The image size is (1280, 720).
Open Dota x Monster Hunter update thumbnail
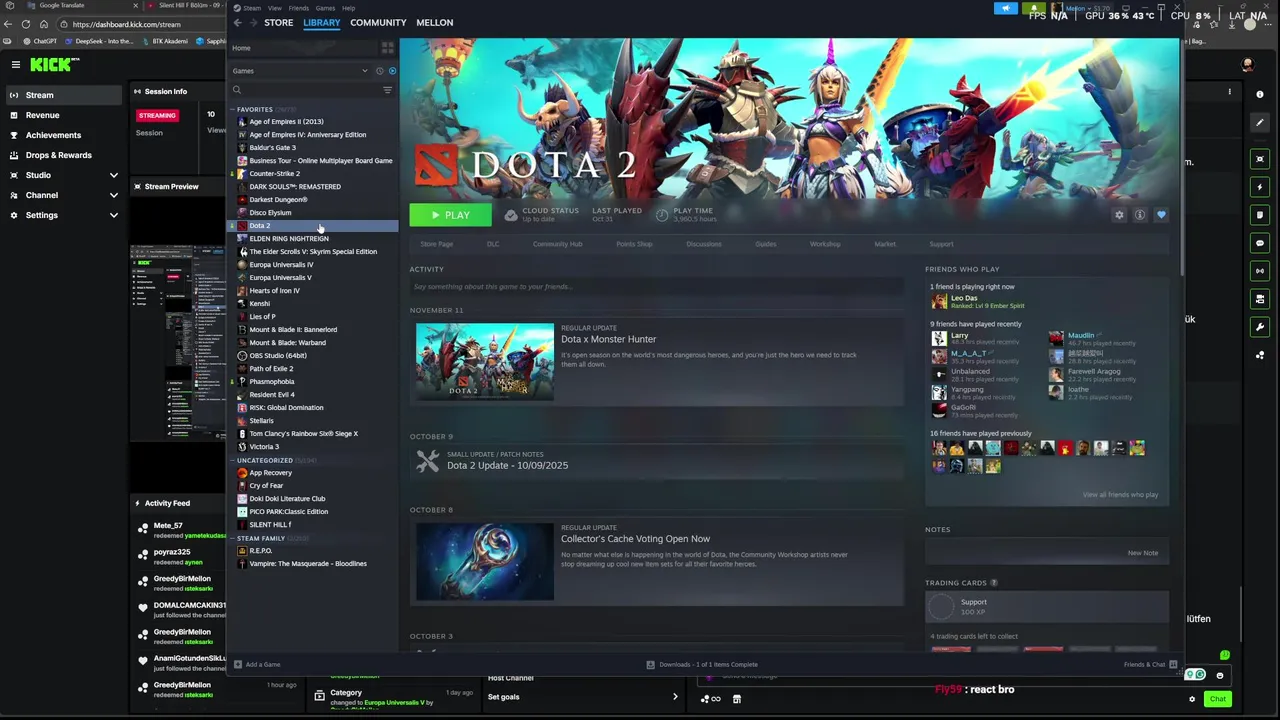(x=485, y=361)
